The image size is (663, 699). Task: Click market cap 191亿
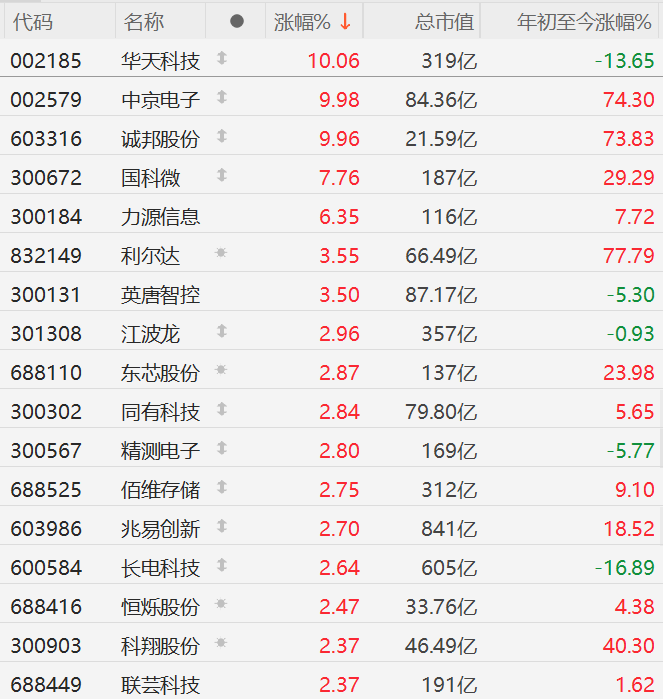tap(449, 685)
